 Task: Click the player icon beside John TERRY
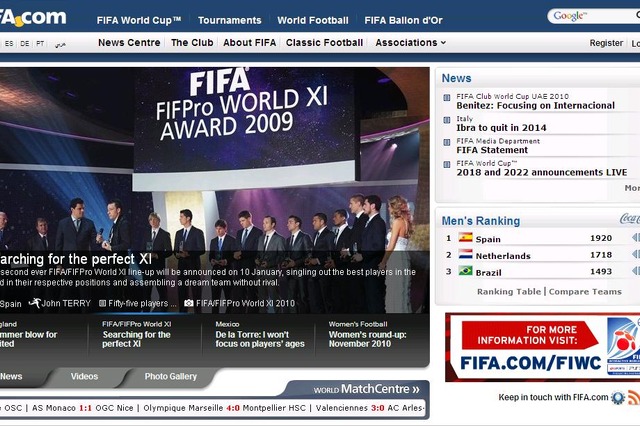pos(35,303)
